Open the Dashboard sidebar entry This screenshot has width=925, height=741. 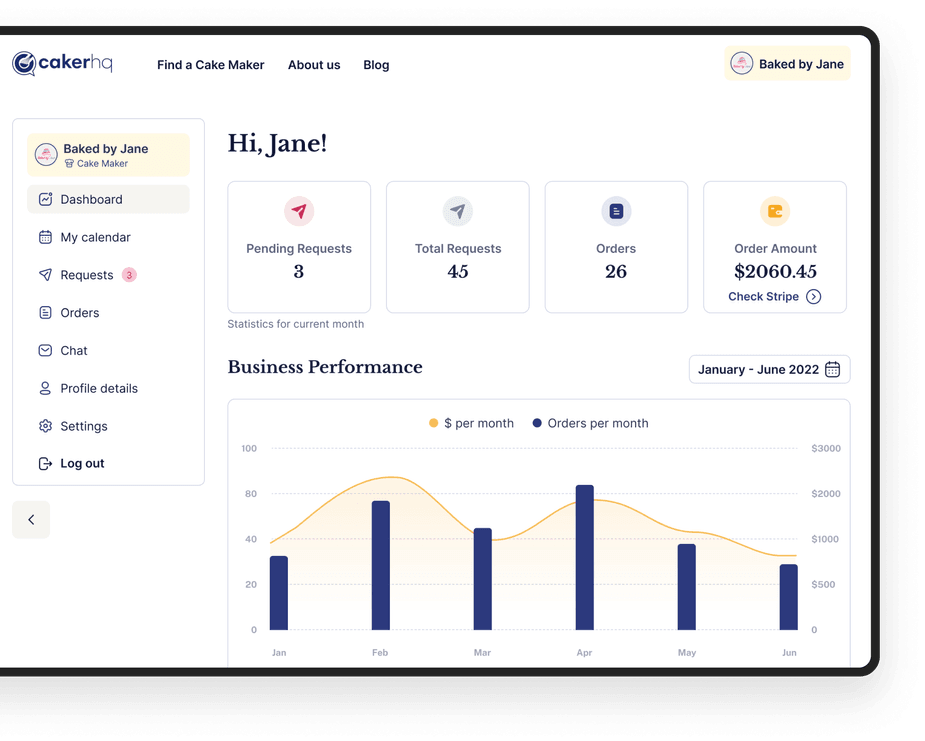click(91, 199)
